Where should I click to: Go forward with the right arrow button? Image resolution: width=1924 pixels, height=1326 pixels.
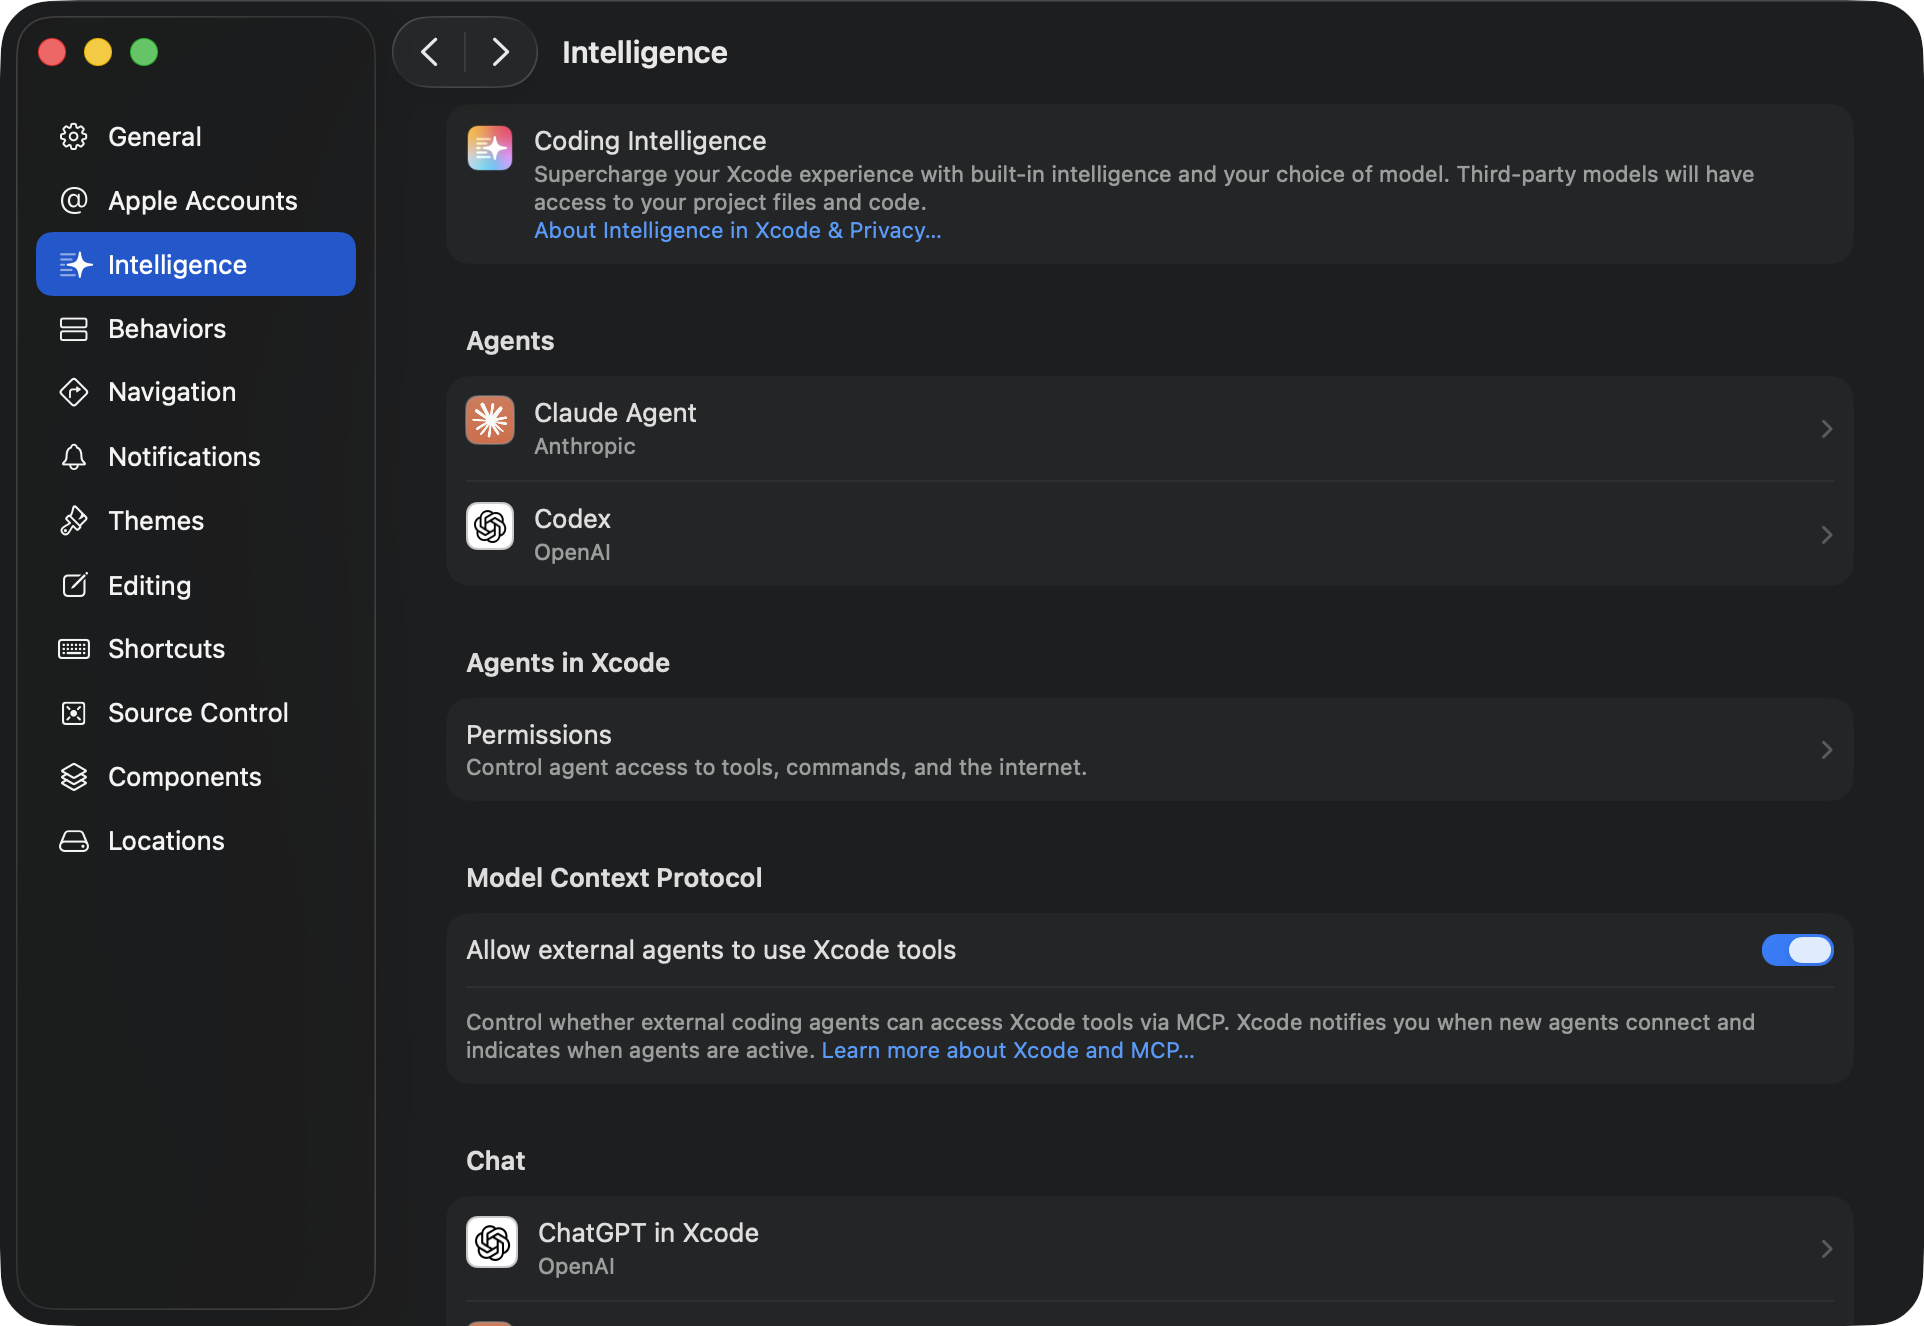tap(500, 52)
